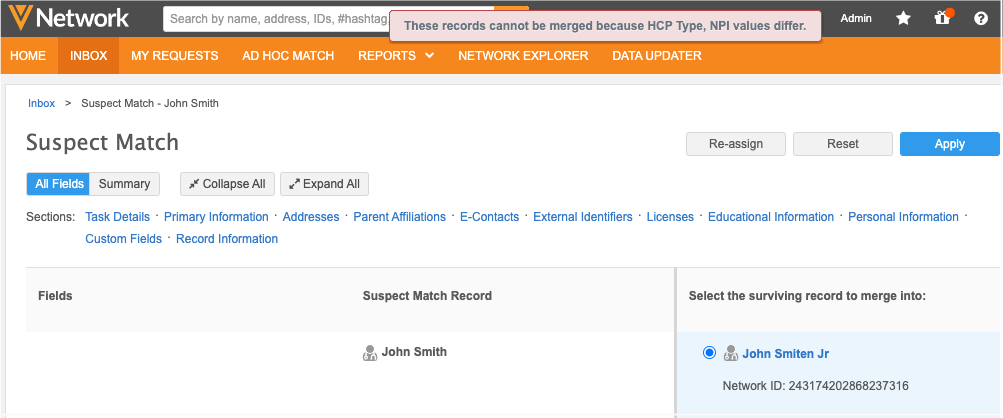Expand all sections with Expand All
The image size is (1003, 418).
pyautogui.click(x=325, y=184)
